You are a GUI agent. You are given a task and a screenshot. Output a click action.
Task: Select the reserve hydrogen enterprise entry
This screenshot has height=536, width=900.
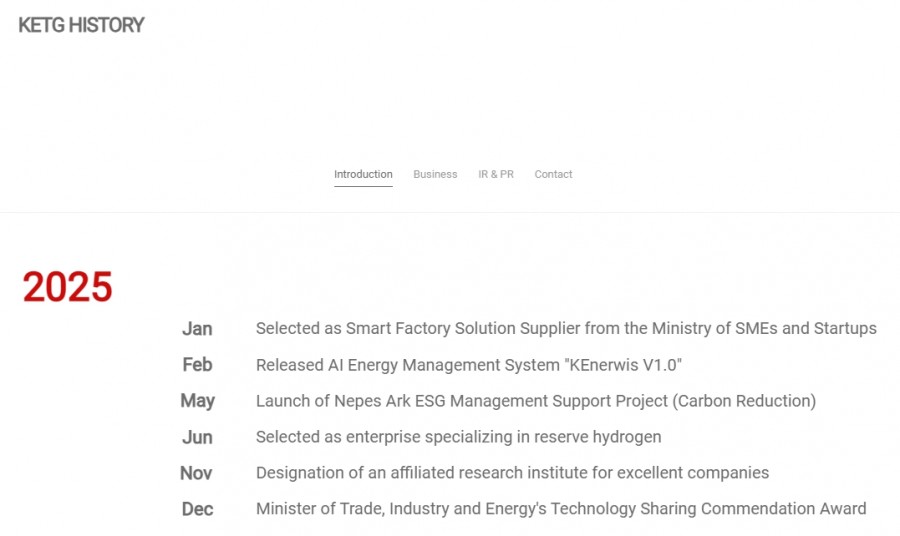coord(458,437)
